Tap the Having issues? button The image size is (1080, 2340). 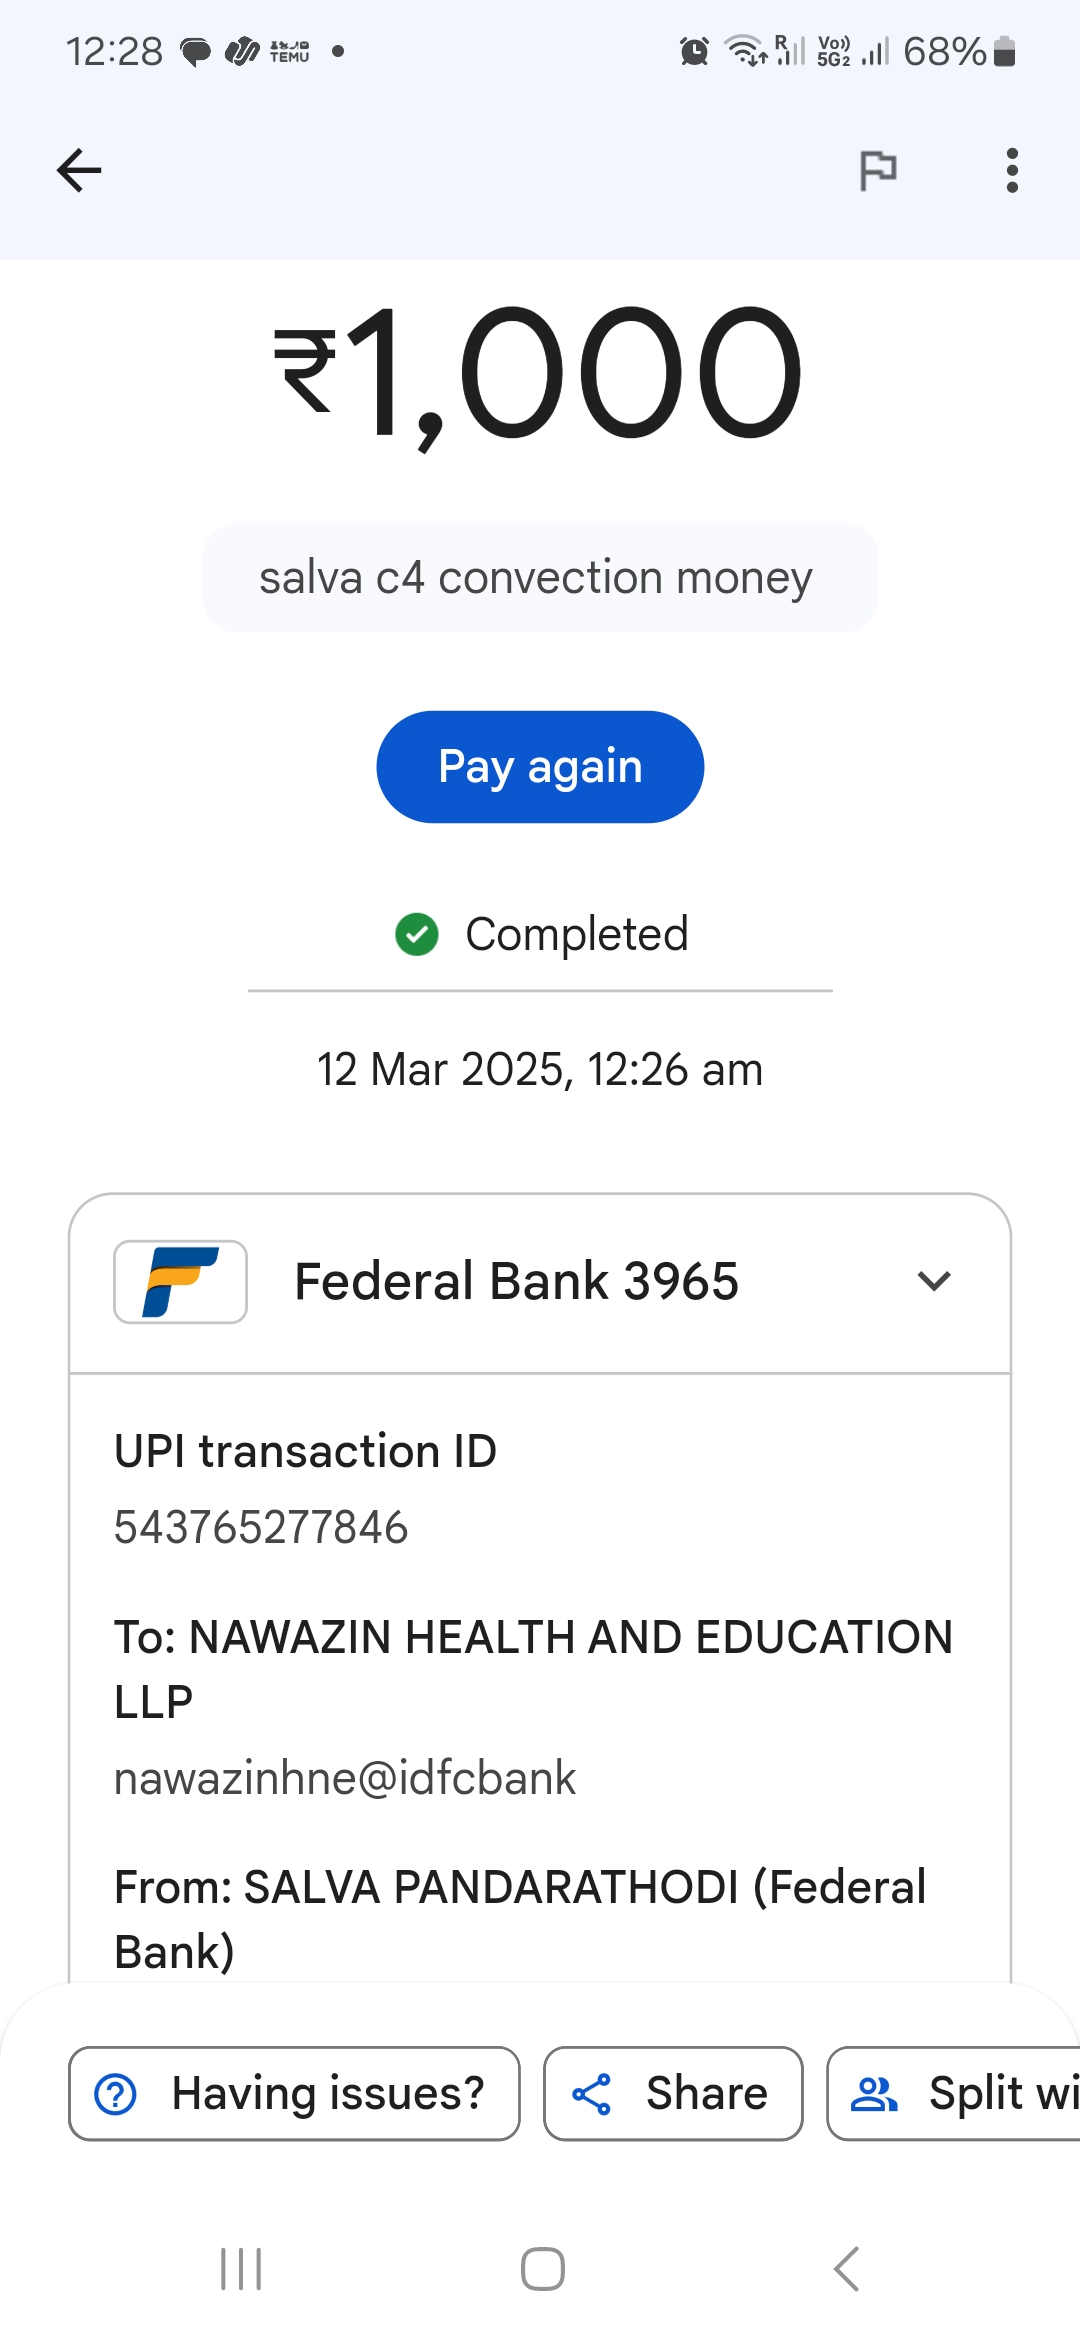(x=294, y=2093)
